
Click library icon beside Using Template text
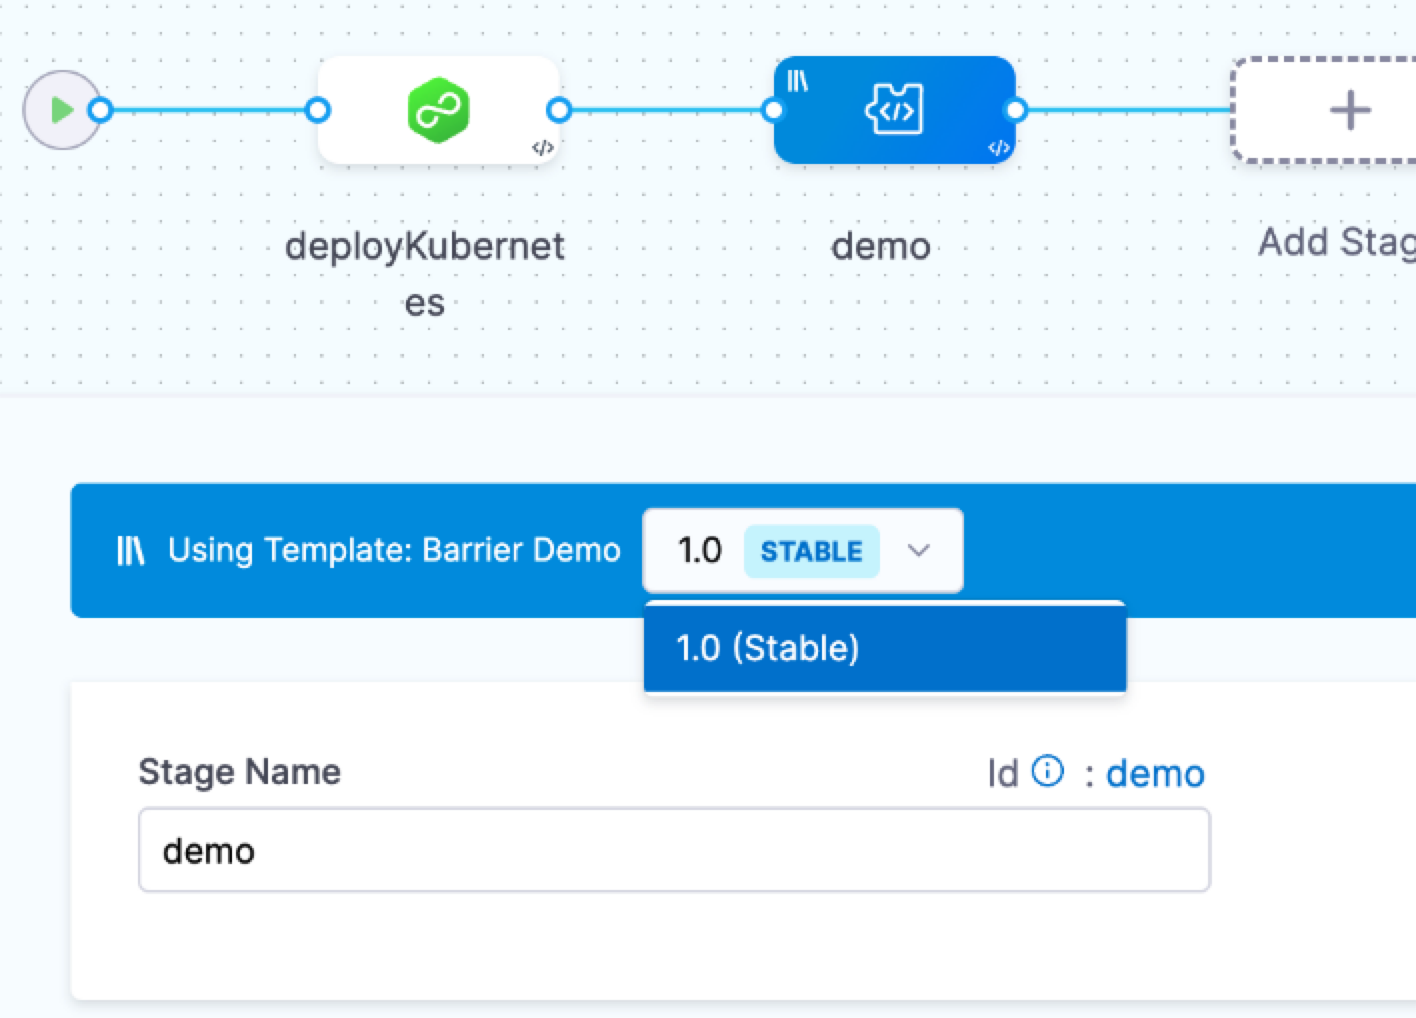tap(131, 550)
